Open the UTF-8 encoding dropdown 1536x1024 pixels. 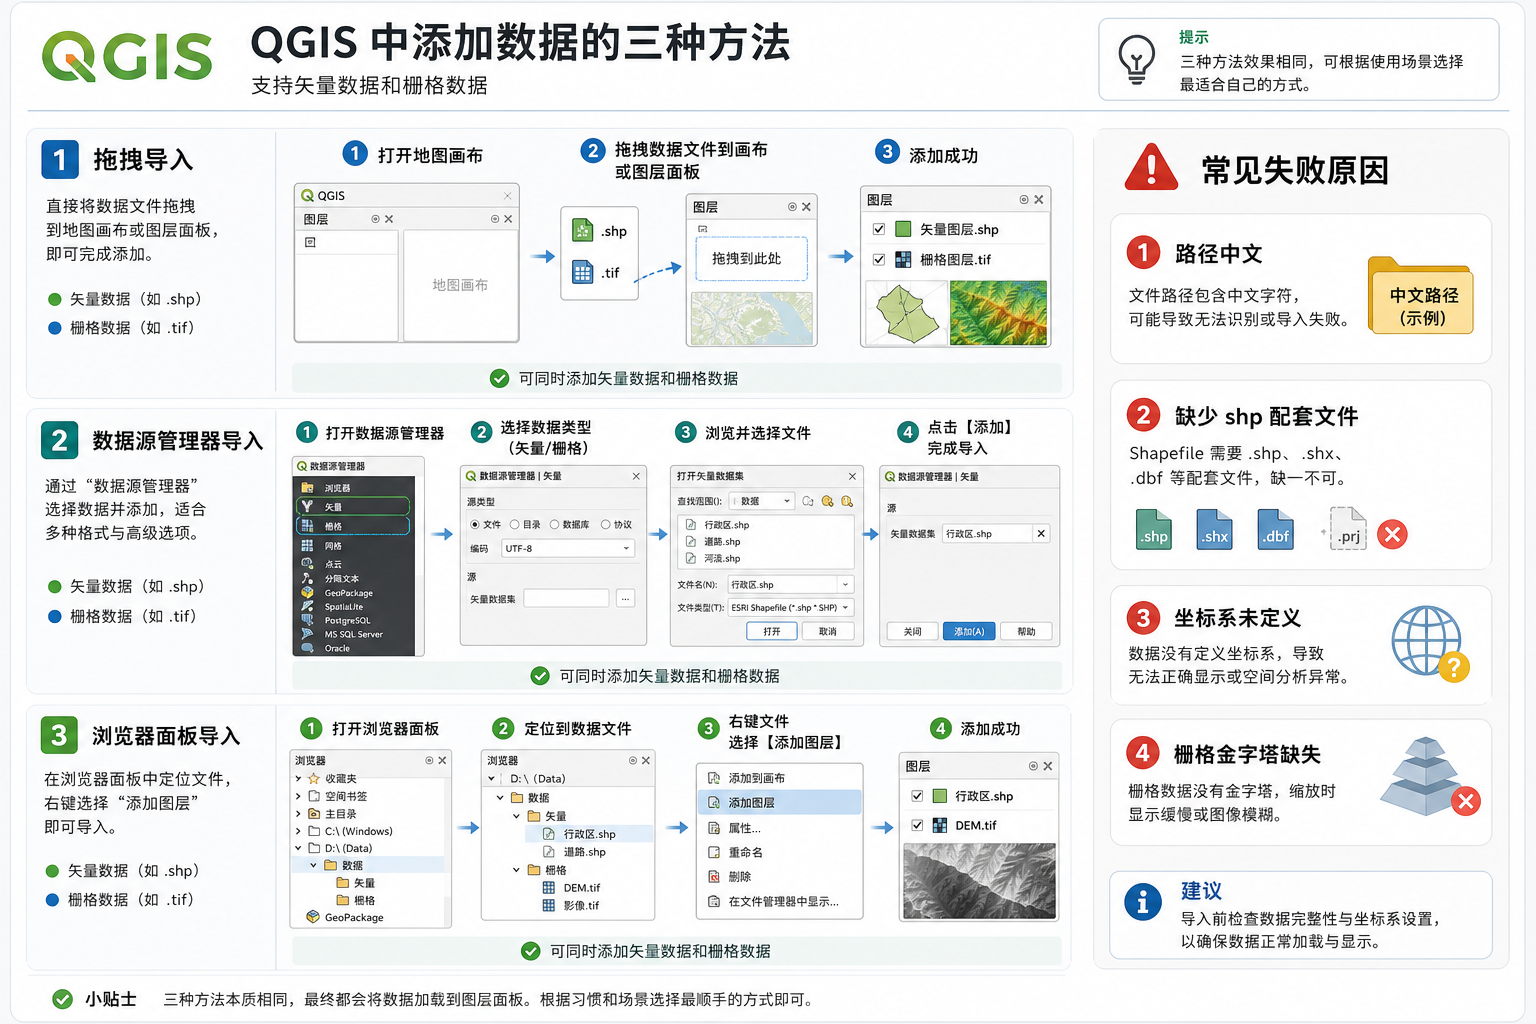pyautogui.click(x=568, y=548)
